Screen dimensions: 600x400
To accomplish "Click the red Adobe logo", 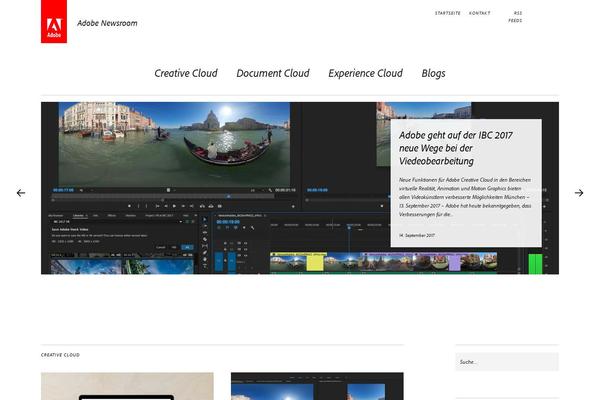I will coord(54,21).
